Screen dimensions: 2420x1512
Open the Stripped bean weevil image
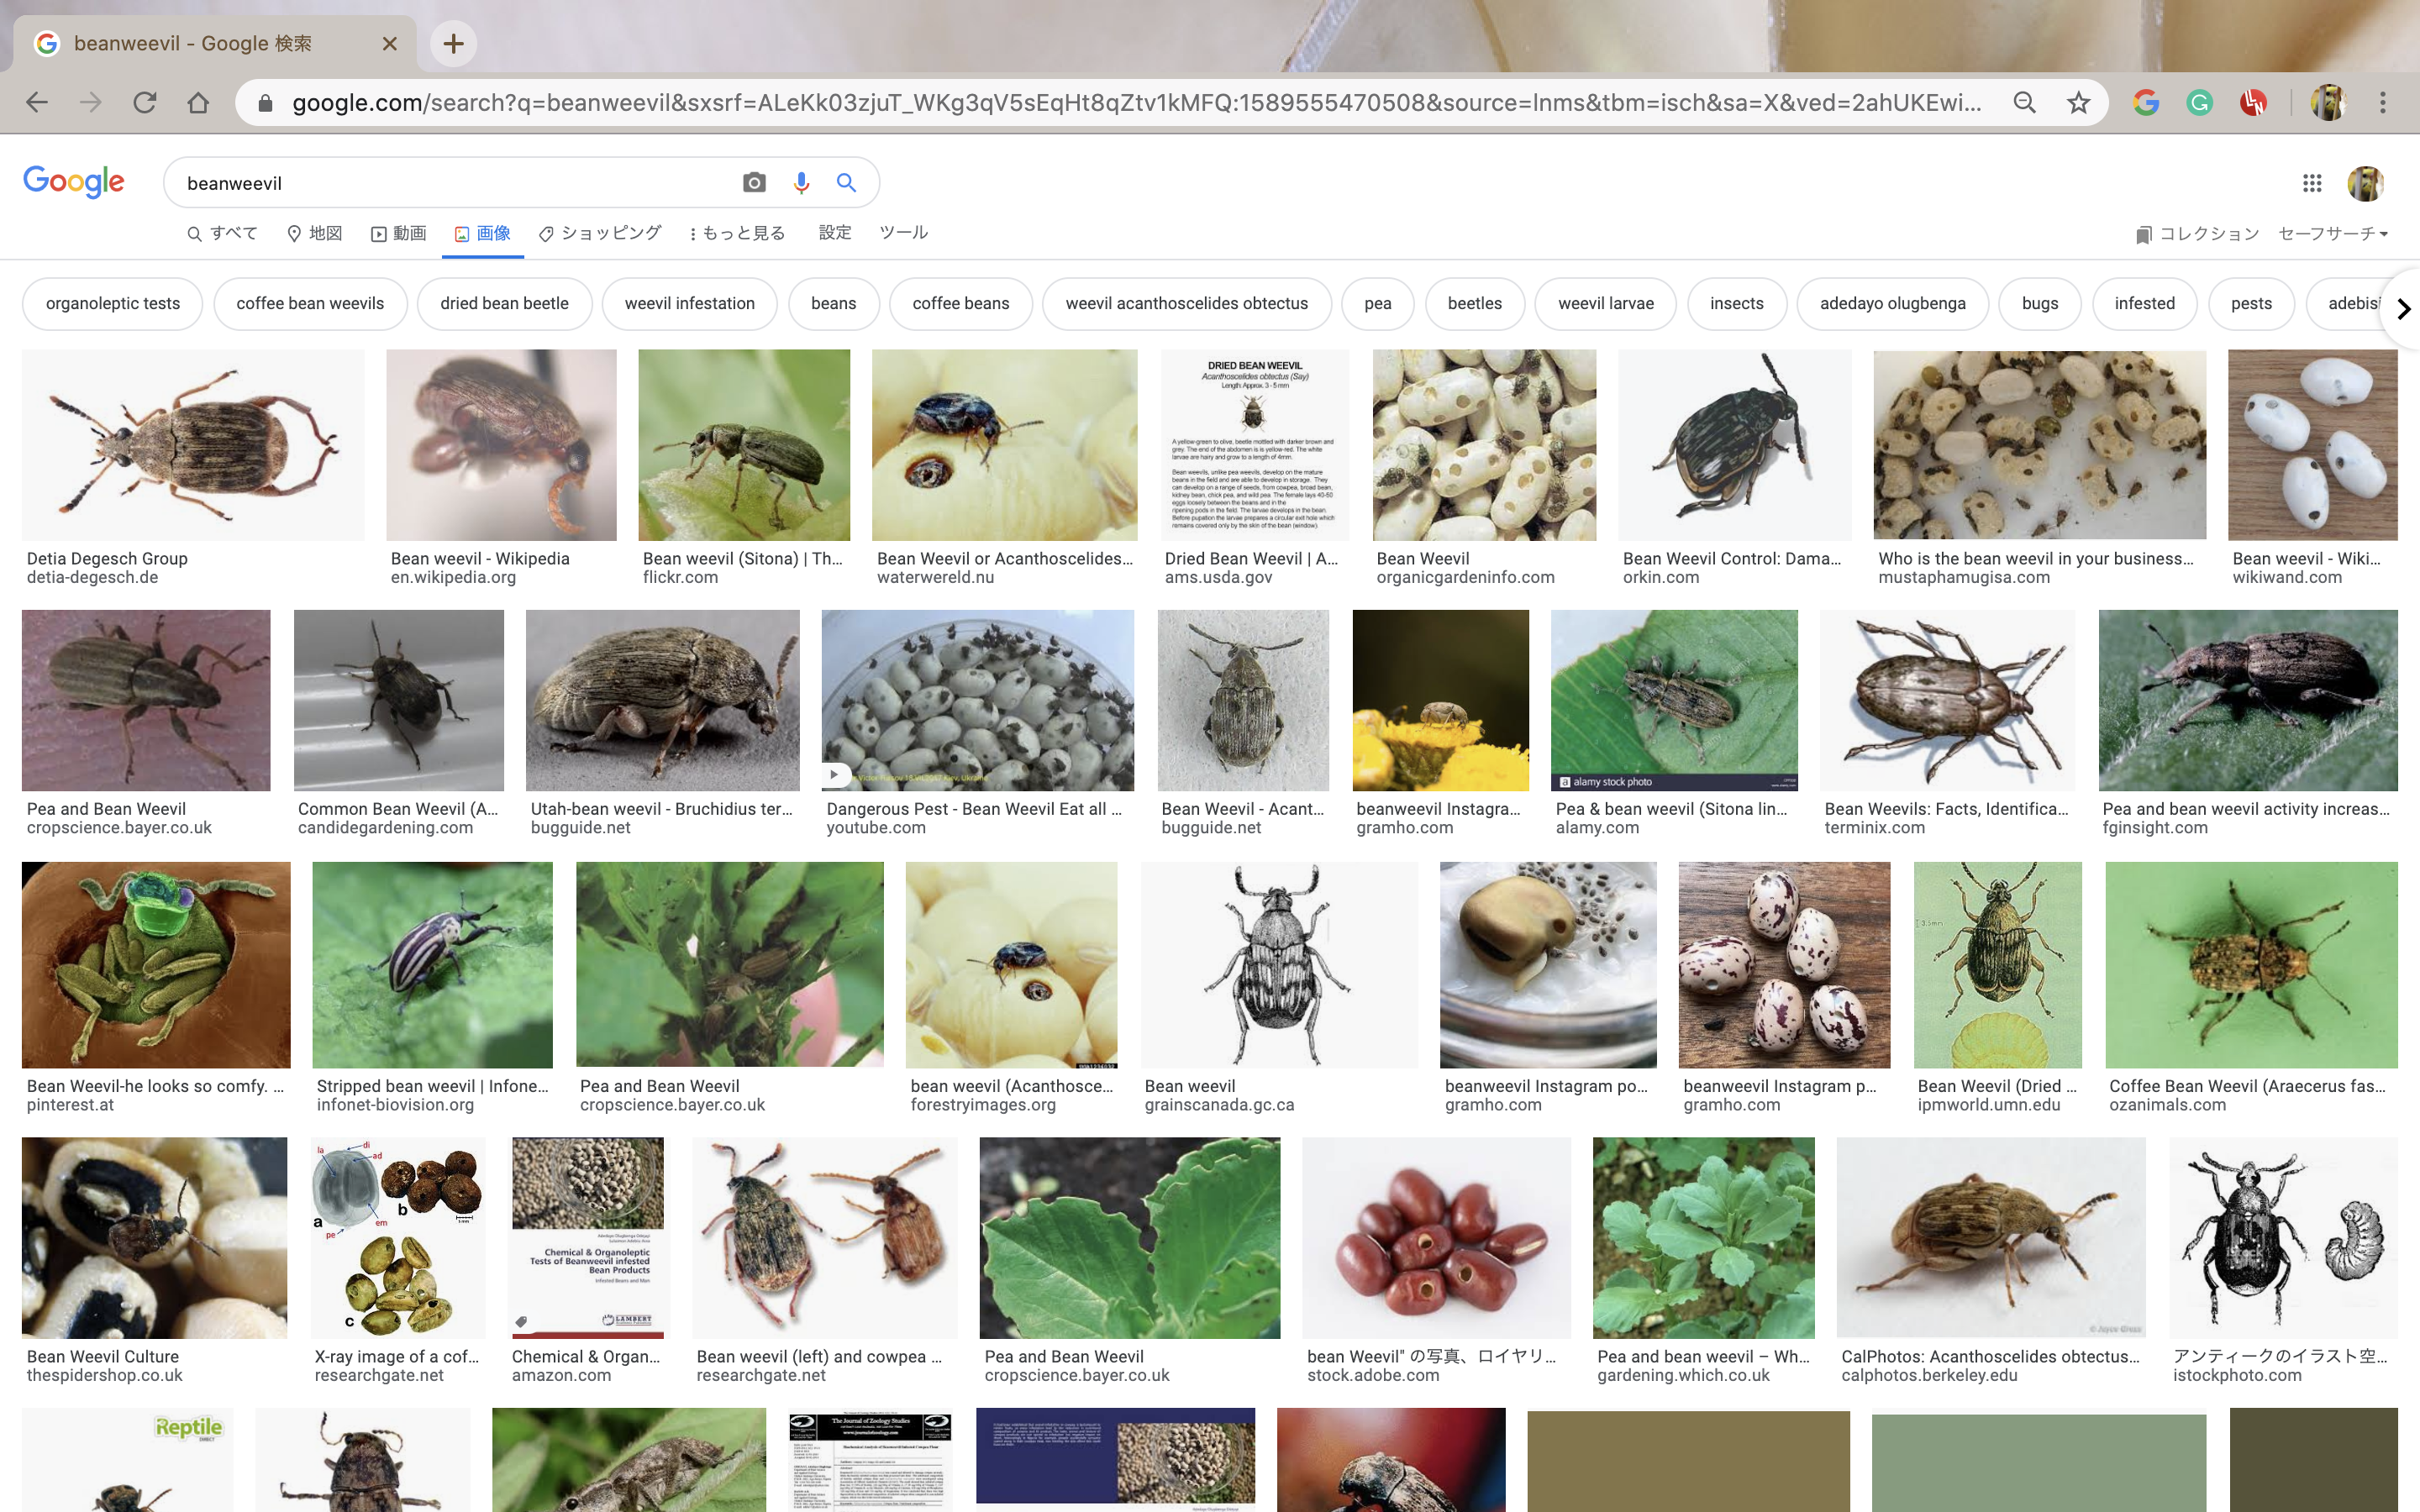(432, 965)
